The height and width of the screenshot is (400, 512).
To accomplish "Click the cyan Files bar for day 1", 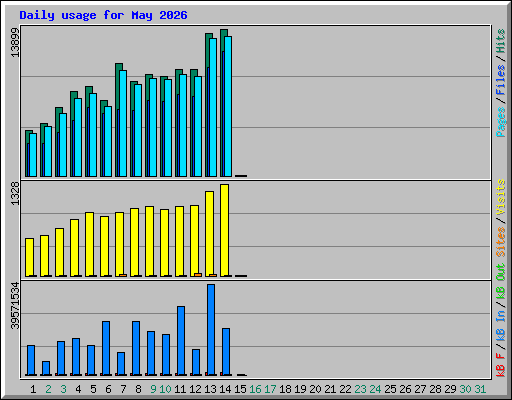I will click(x=33, y=155).
